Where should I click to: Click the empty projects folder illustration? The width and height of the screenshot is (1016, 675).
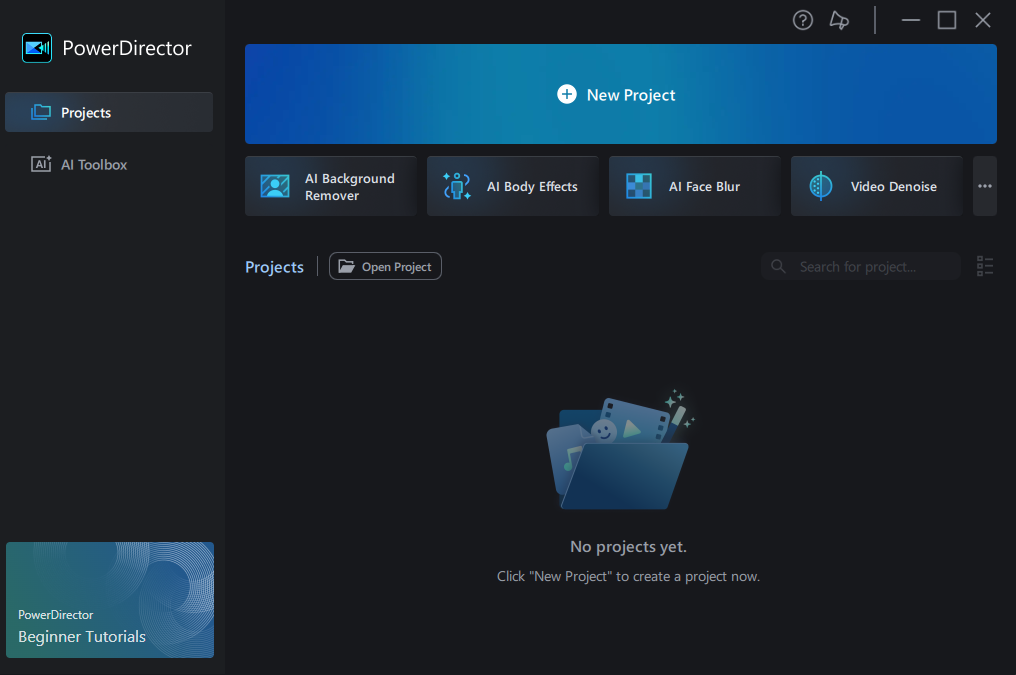[x=620, y=450]
